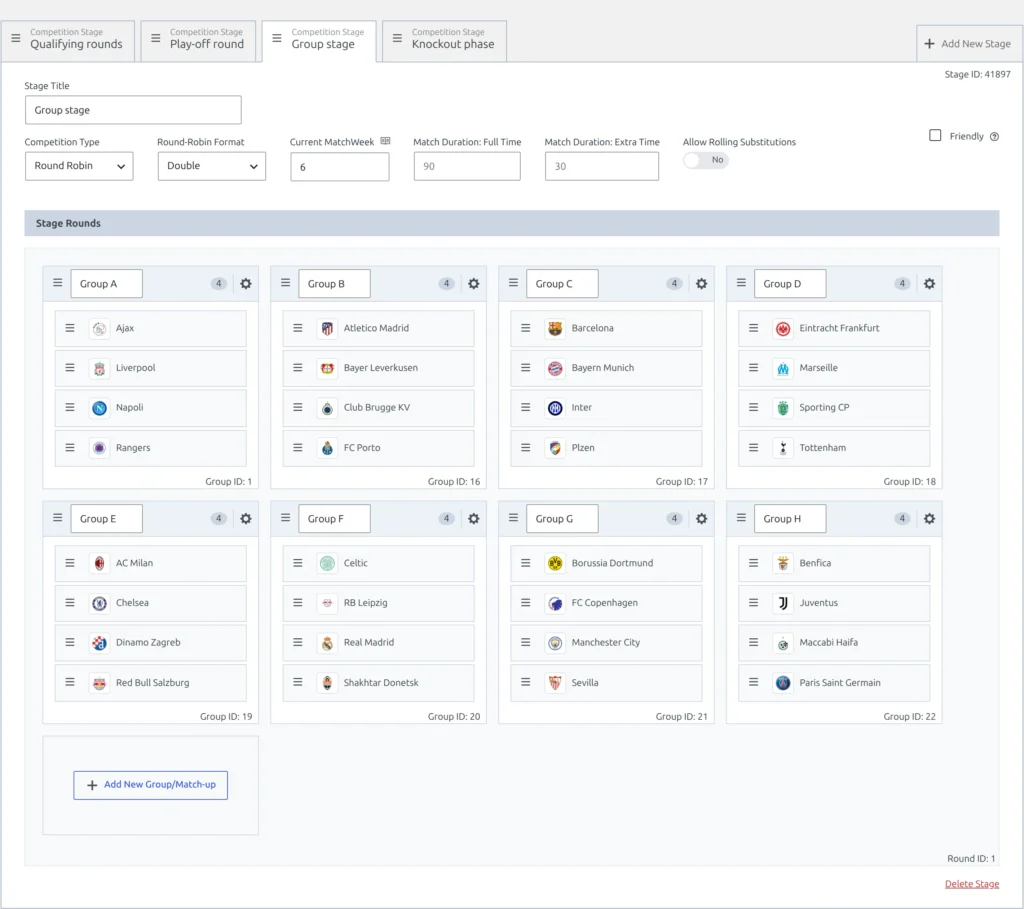Select the Borussia Dortmund team row
Image resolution: width=1024 pixels, height=909 pixels.
[607, 564]
